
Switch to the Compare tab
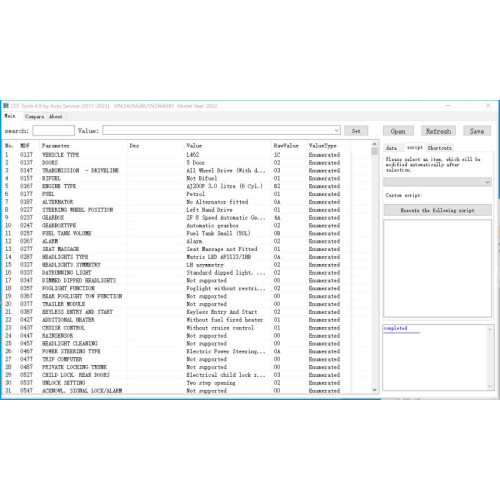34,116
